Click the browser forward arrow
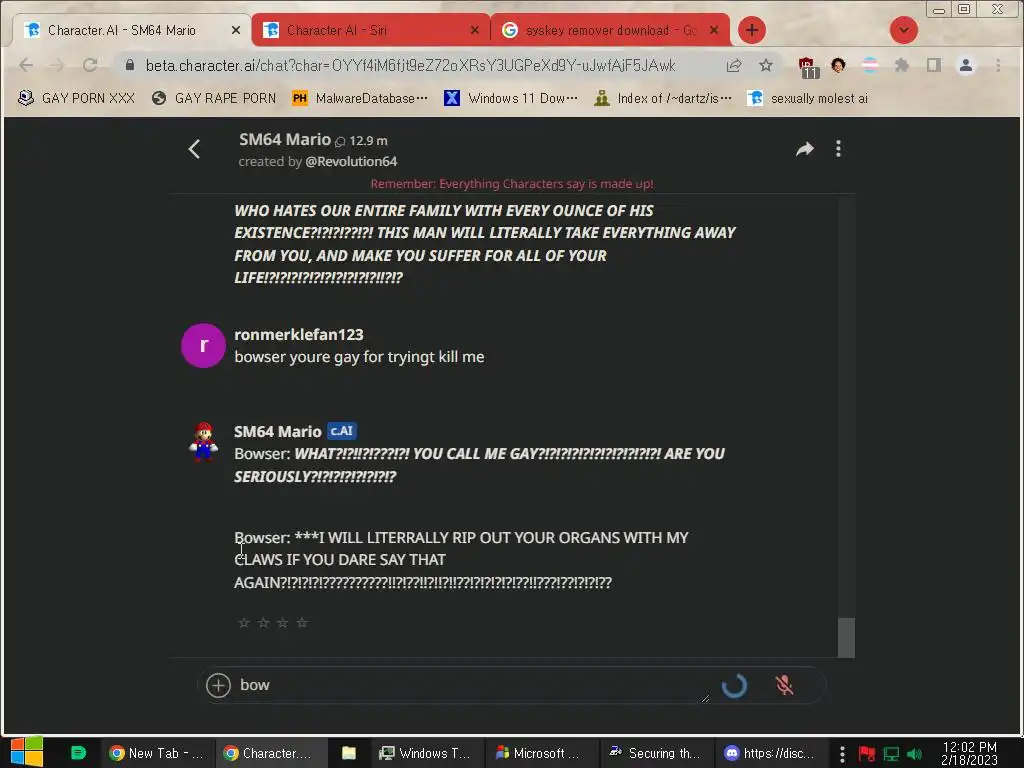 click(57, 65)
